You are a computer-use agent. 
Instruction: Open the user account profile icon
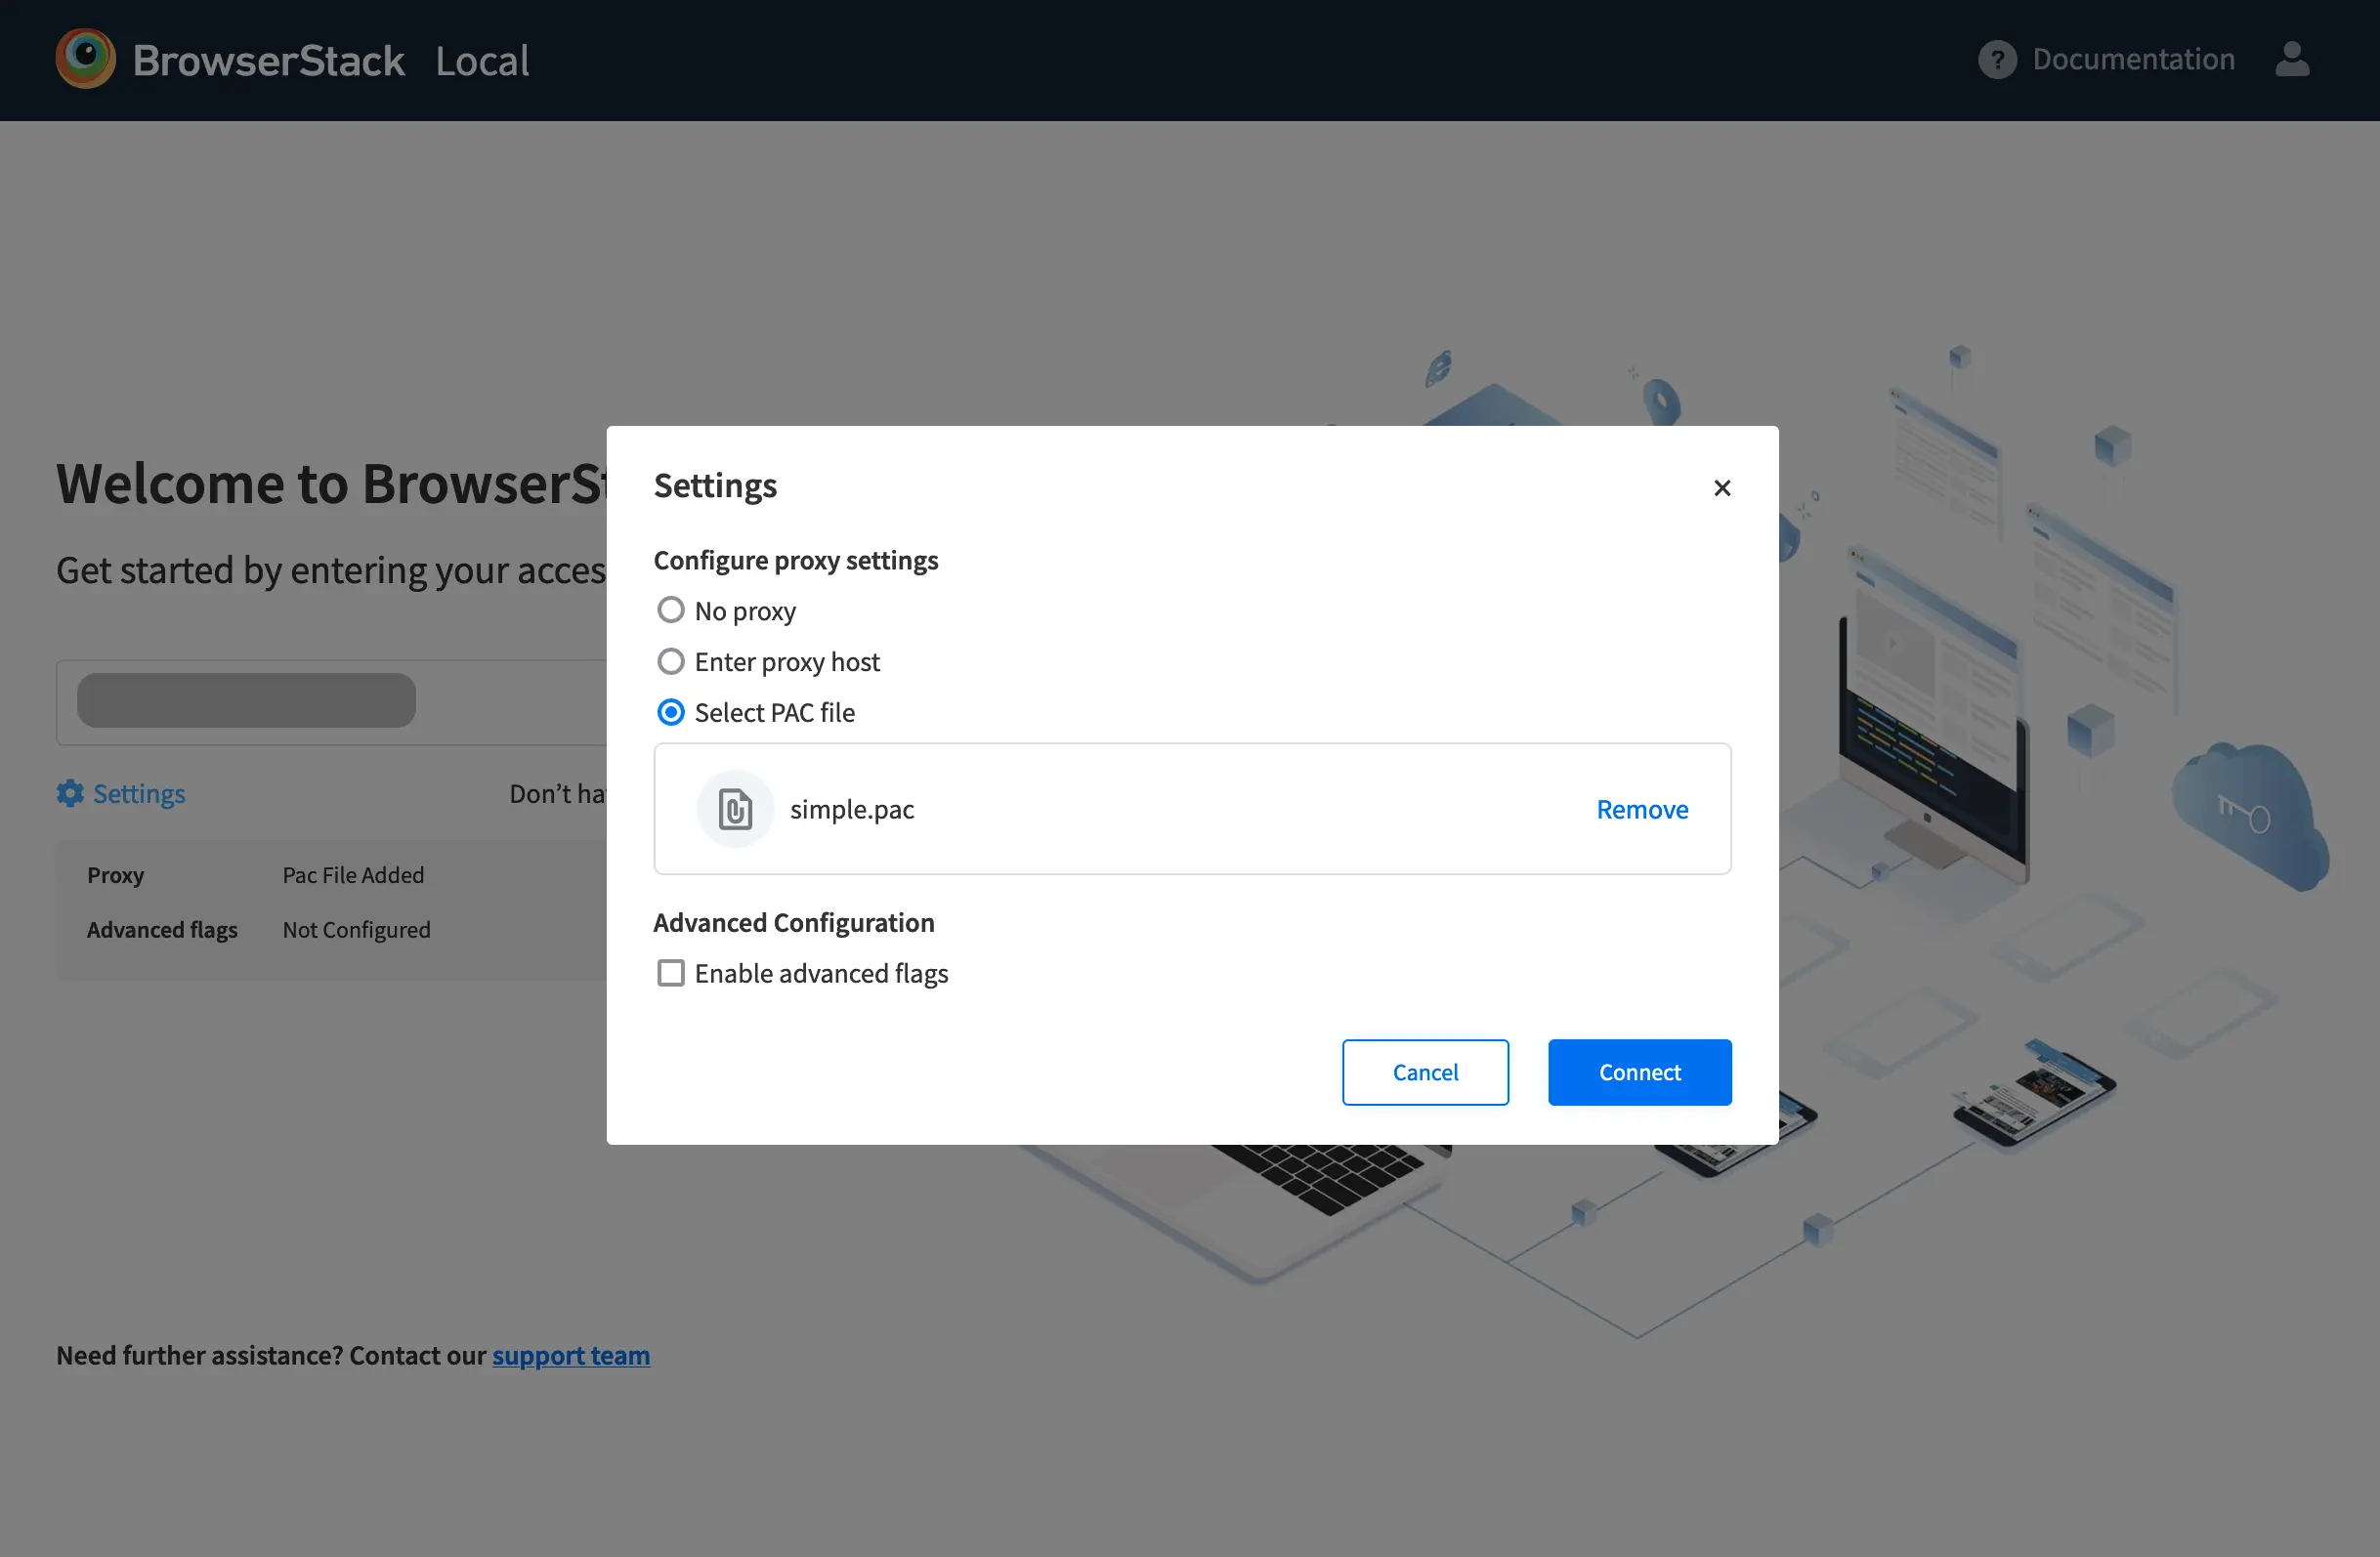click(x=2291, y=59)
